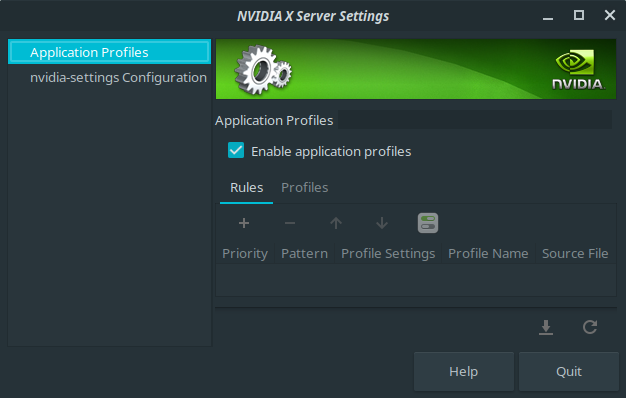Select Application Profiles in the sidebar
The image size is (626, 398).
click(109, 52)
